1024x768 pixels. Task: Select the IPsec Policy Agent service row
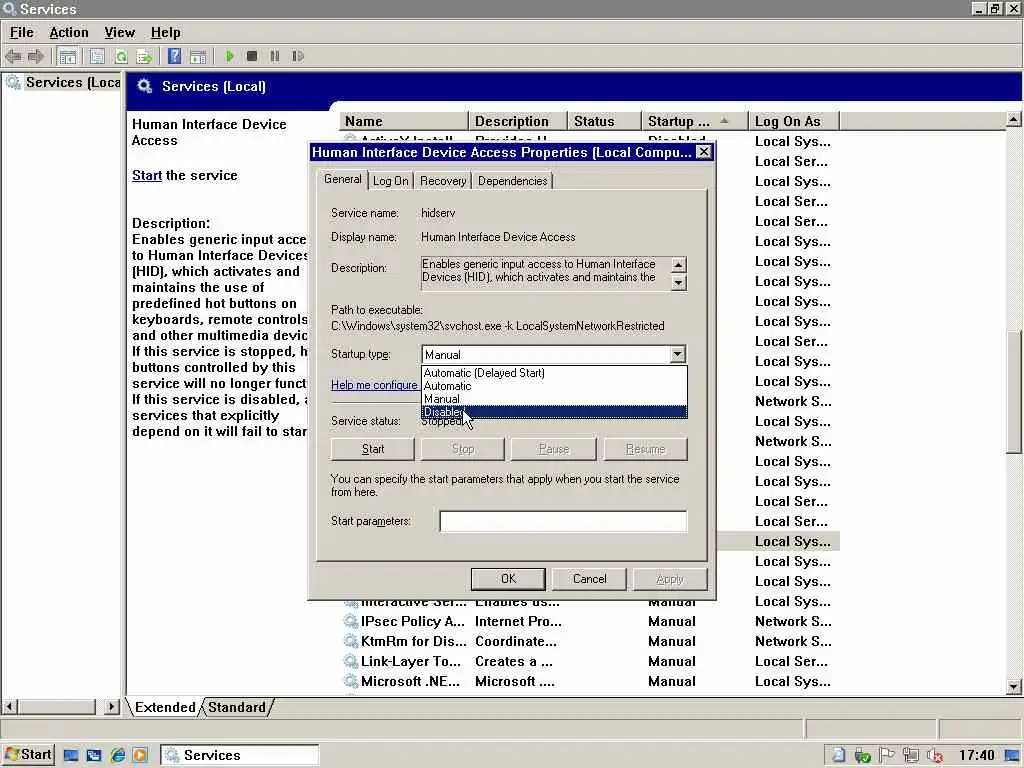(x=590, y=621)
